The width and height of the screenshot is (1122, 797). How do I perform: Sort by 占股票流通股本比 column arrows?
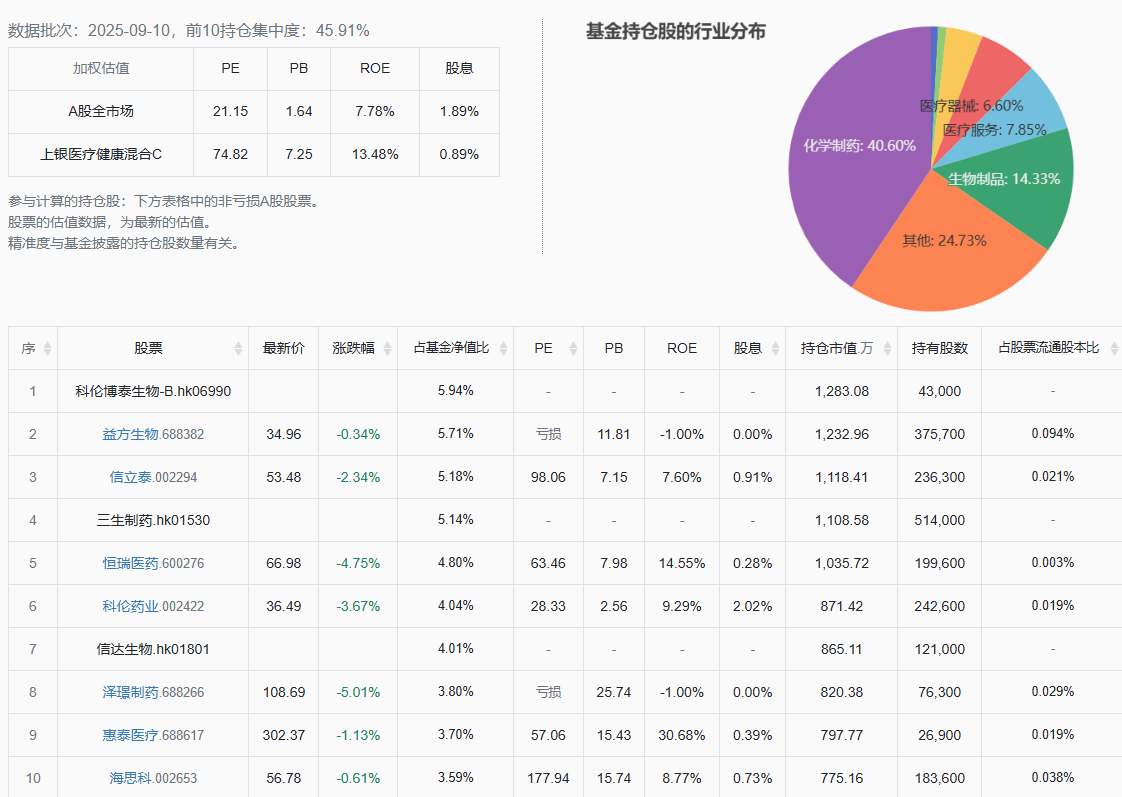coord(1114,348)
